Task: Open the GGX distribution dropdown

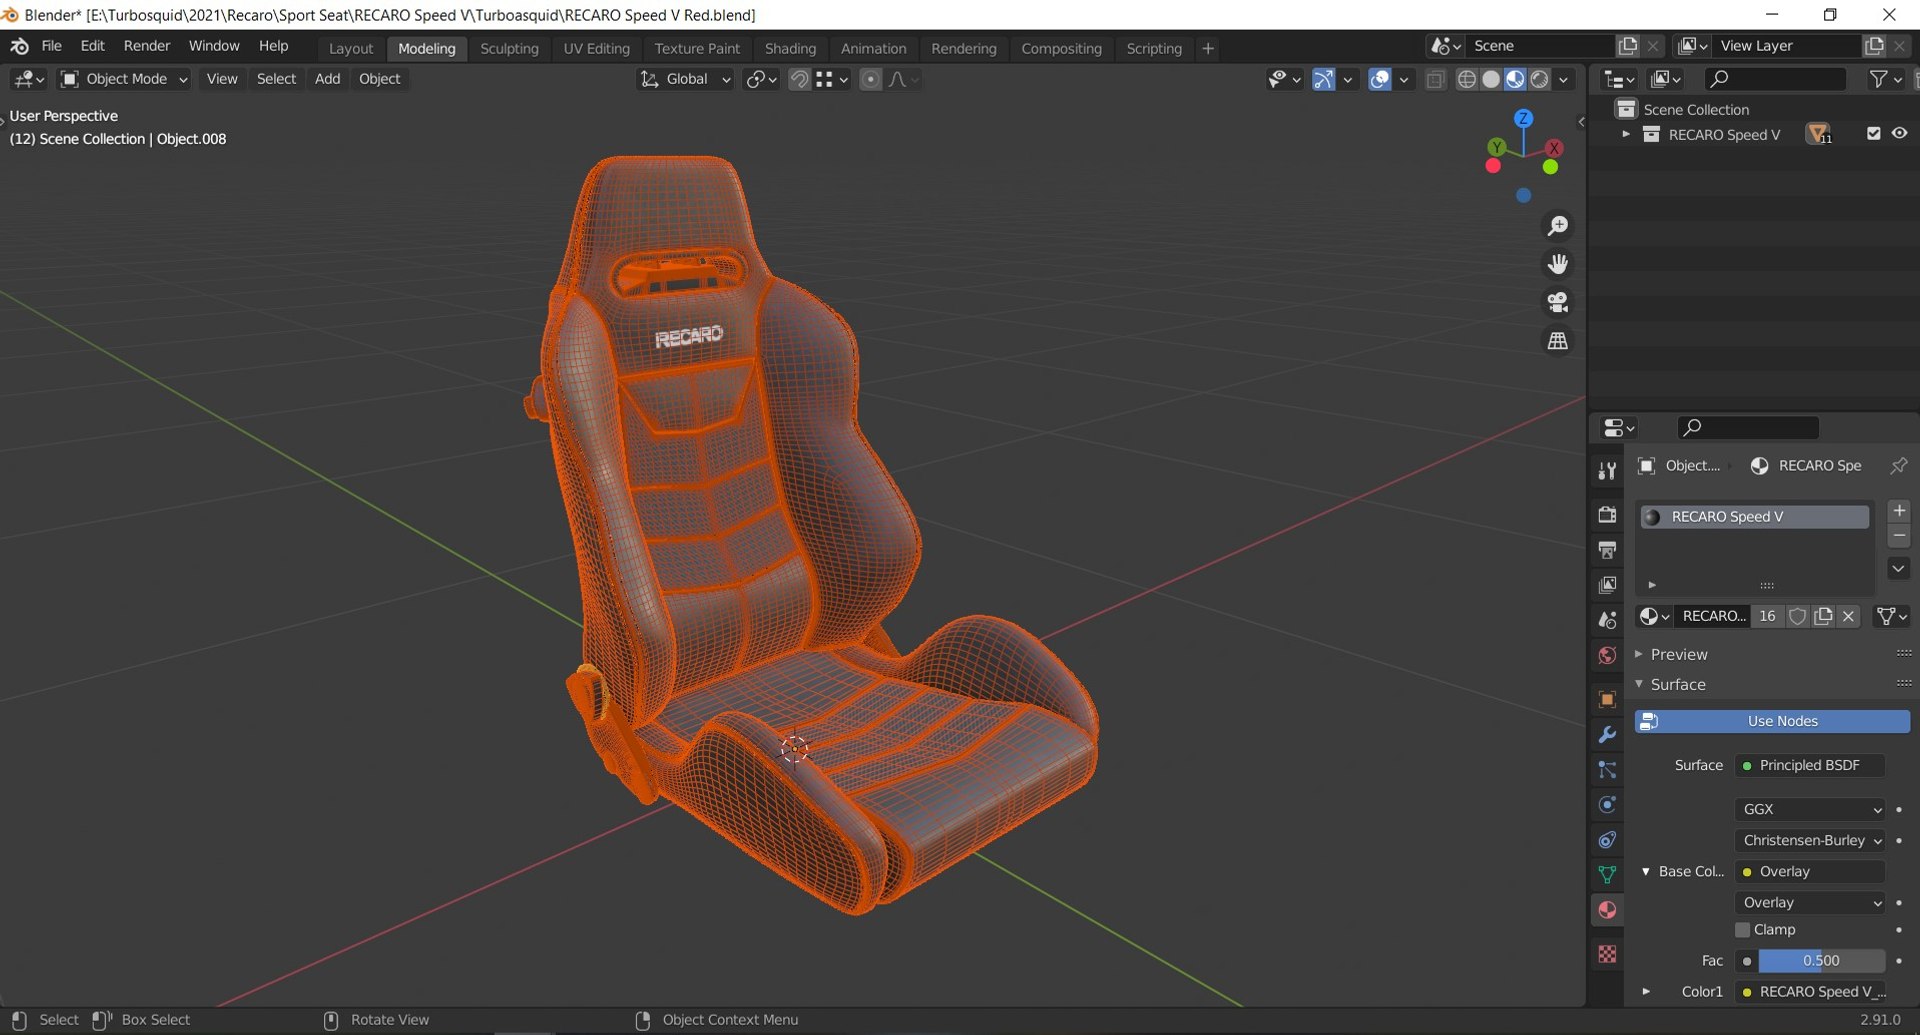Action: [1811, 809]
